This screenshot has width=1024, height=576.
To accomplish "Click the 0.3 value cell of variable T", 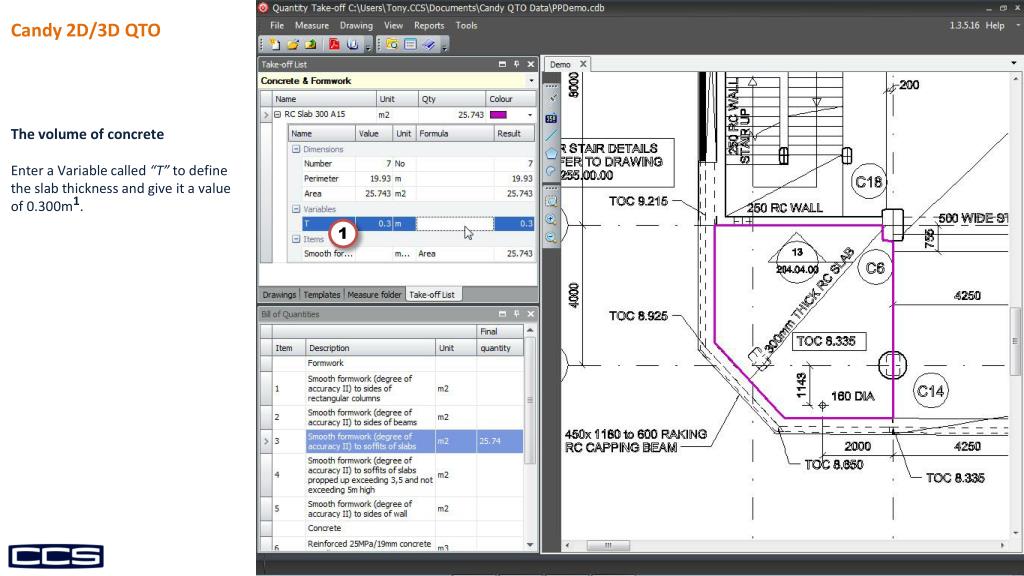I will pyautogui.click(x=374, y=224).
